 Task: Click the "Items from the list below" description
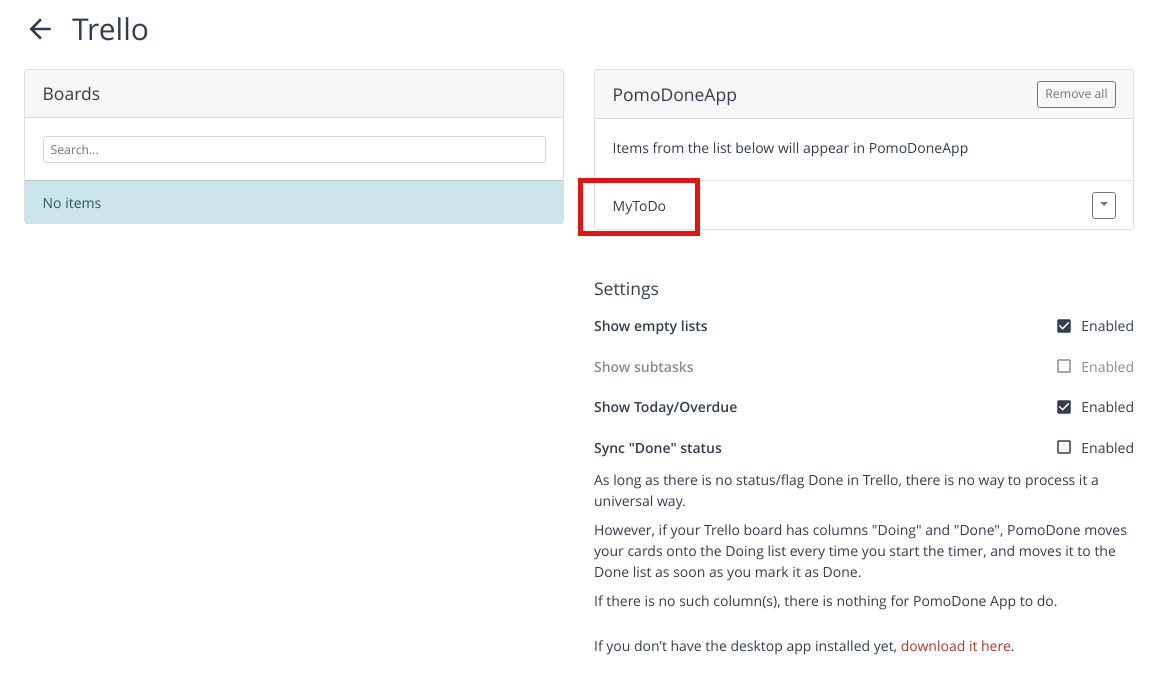point(790,148)
